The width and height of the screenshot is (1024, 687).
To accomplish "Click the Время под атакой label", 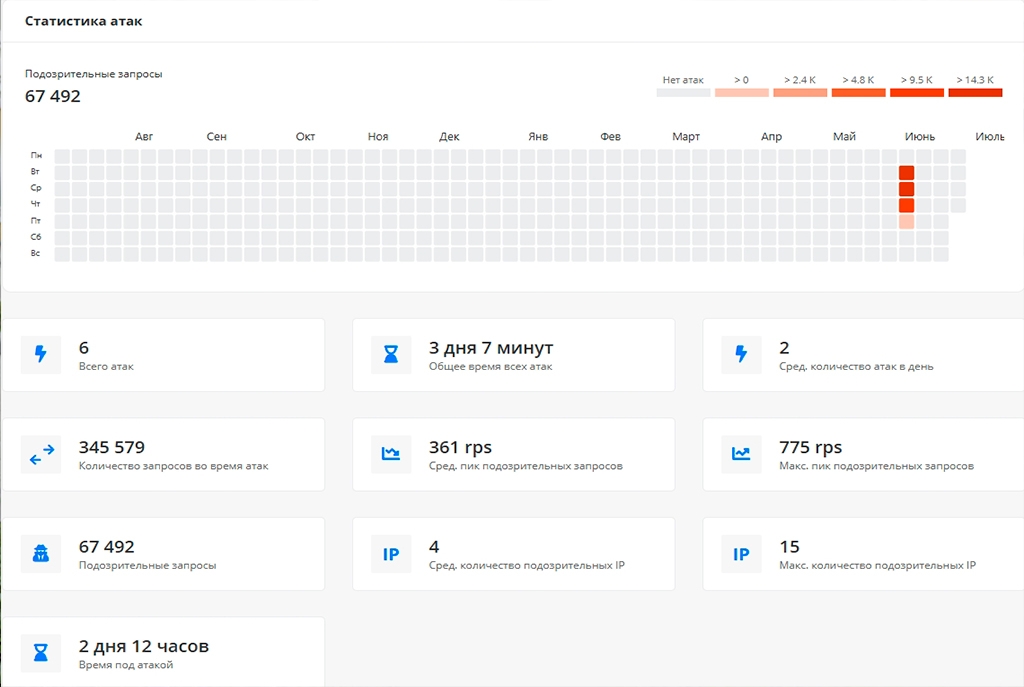I will click(x=126, y=665).
